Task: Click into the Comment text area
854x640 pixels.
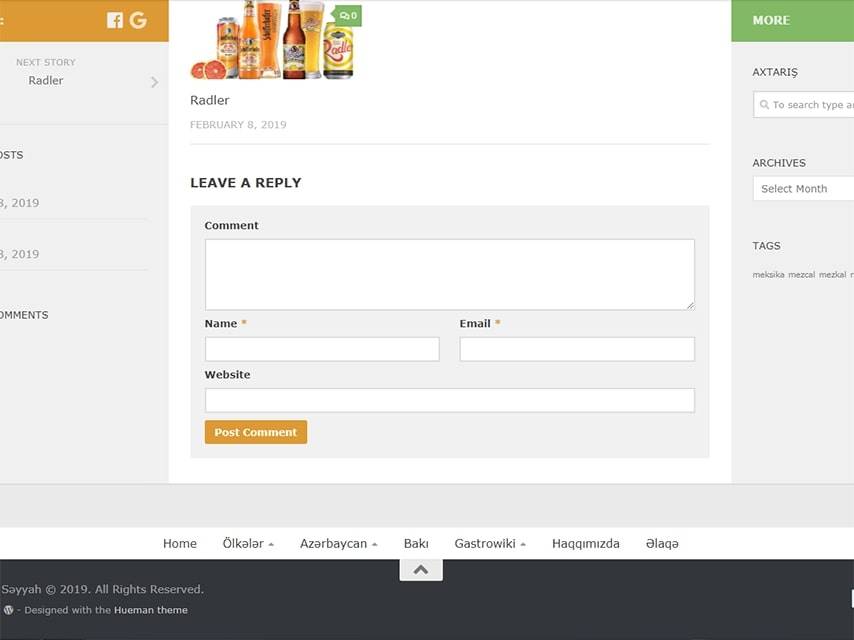Action: [449, 274]
